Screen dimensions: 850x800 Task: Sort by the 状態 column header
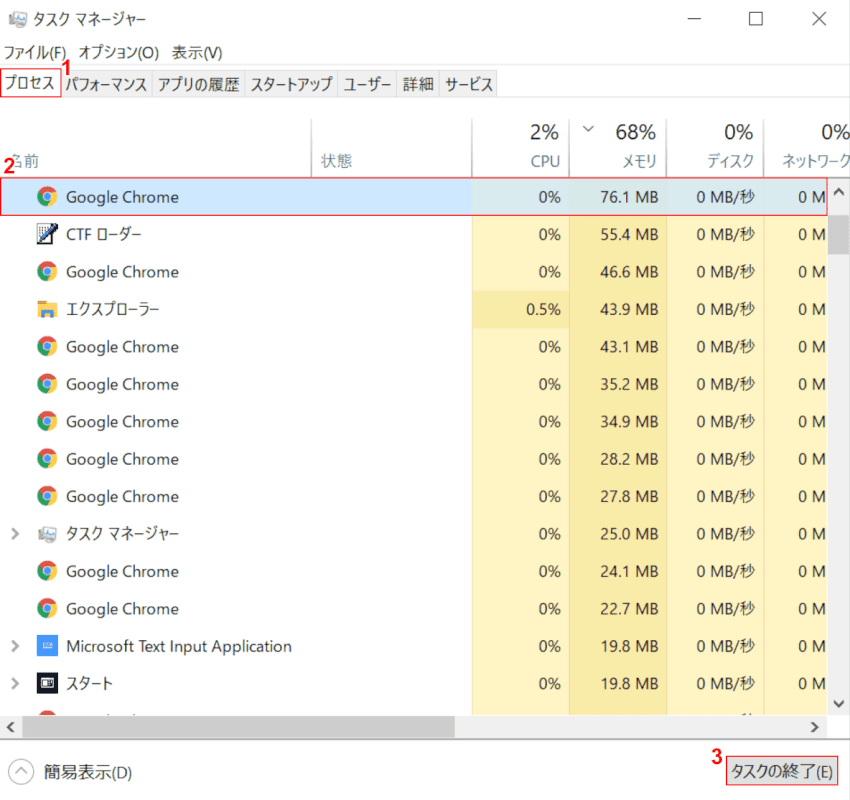[x=392, y=149]
